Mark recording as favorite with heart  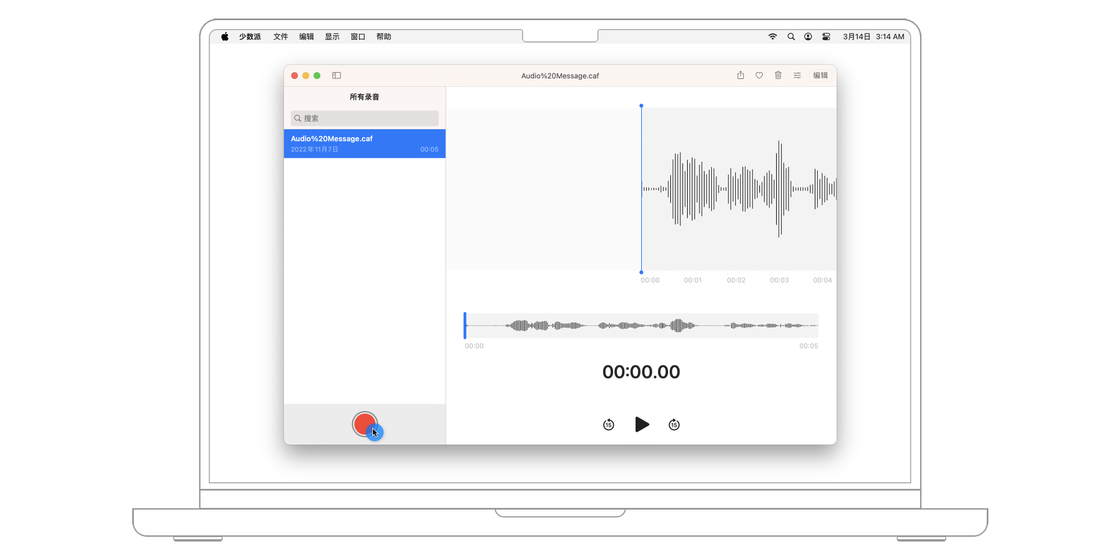pos(759,76)
